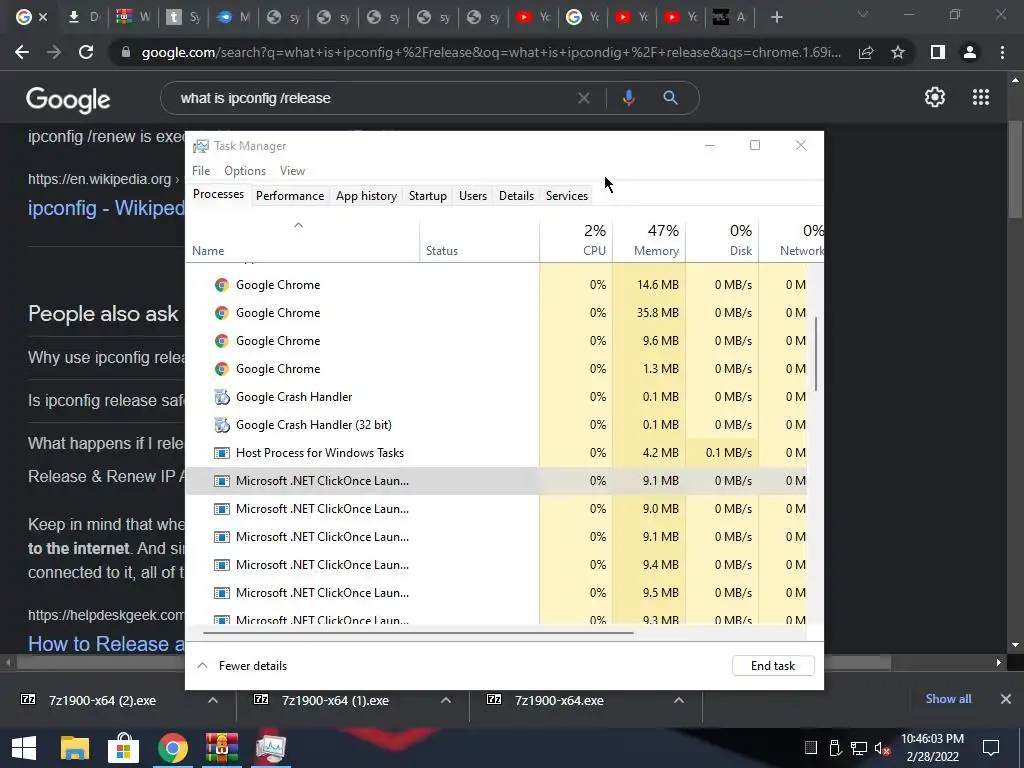This screenshot has height=768, width=1024.
Task: Click the Chrome forward navigation arrow
Action: pyautogui.click(x=54, y=52)
